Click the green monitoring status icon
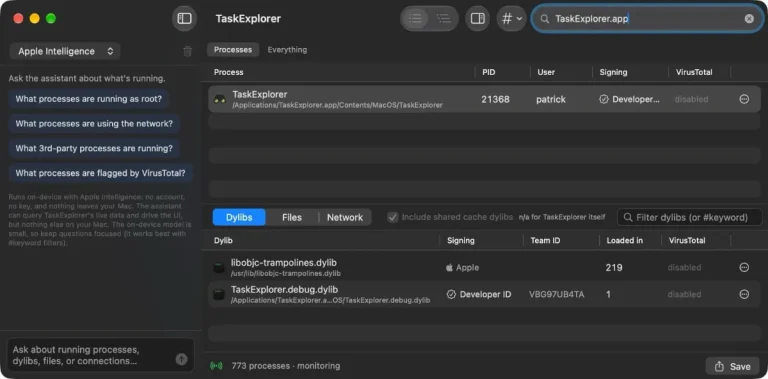Image resolution: width=768 pixels, height=379 pixels. [x=216, y=366]
